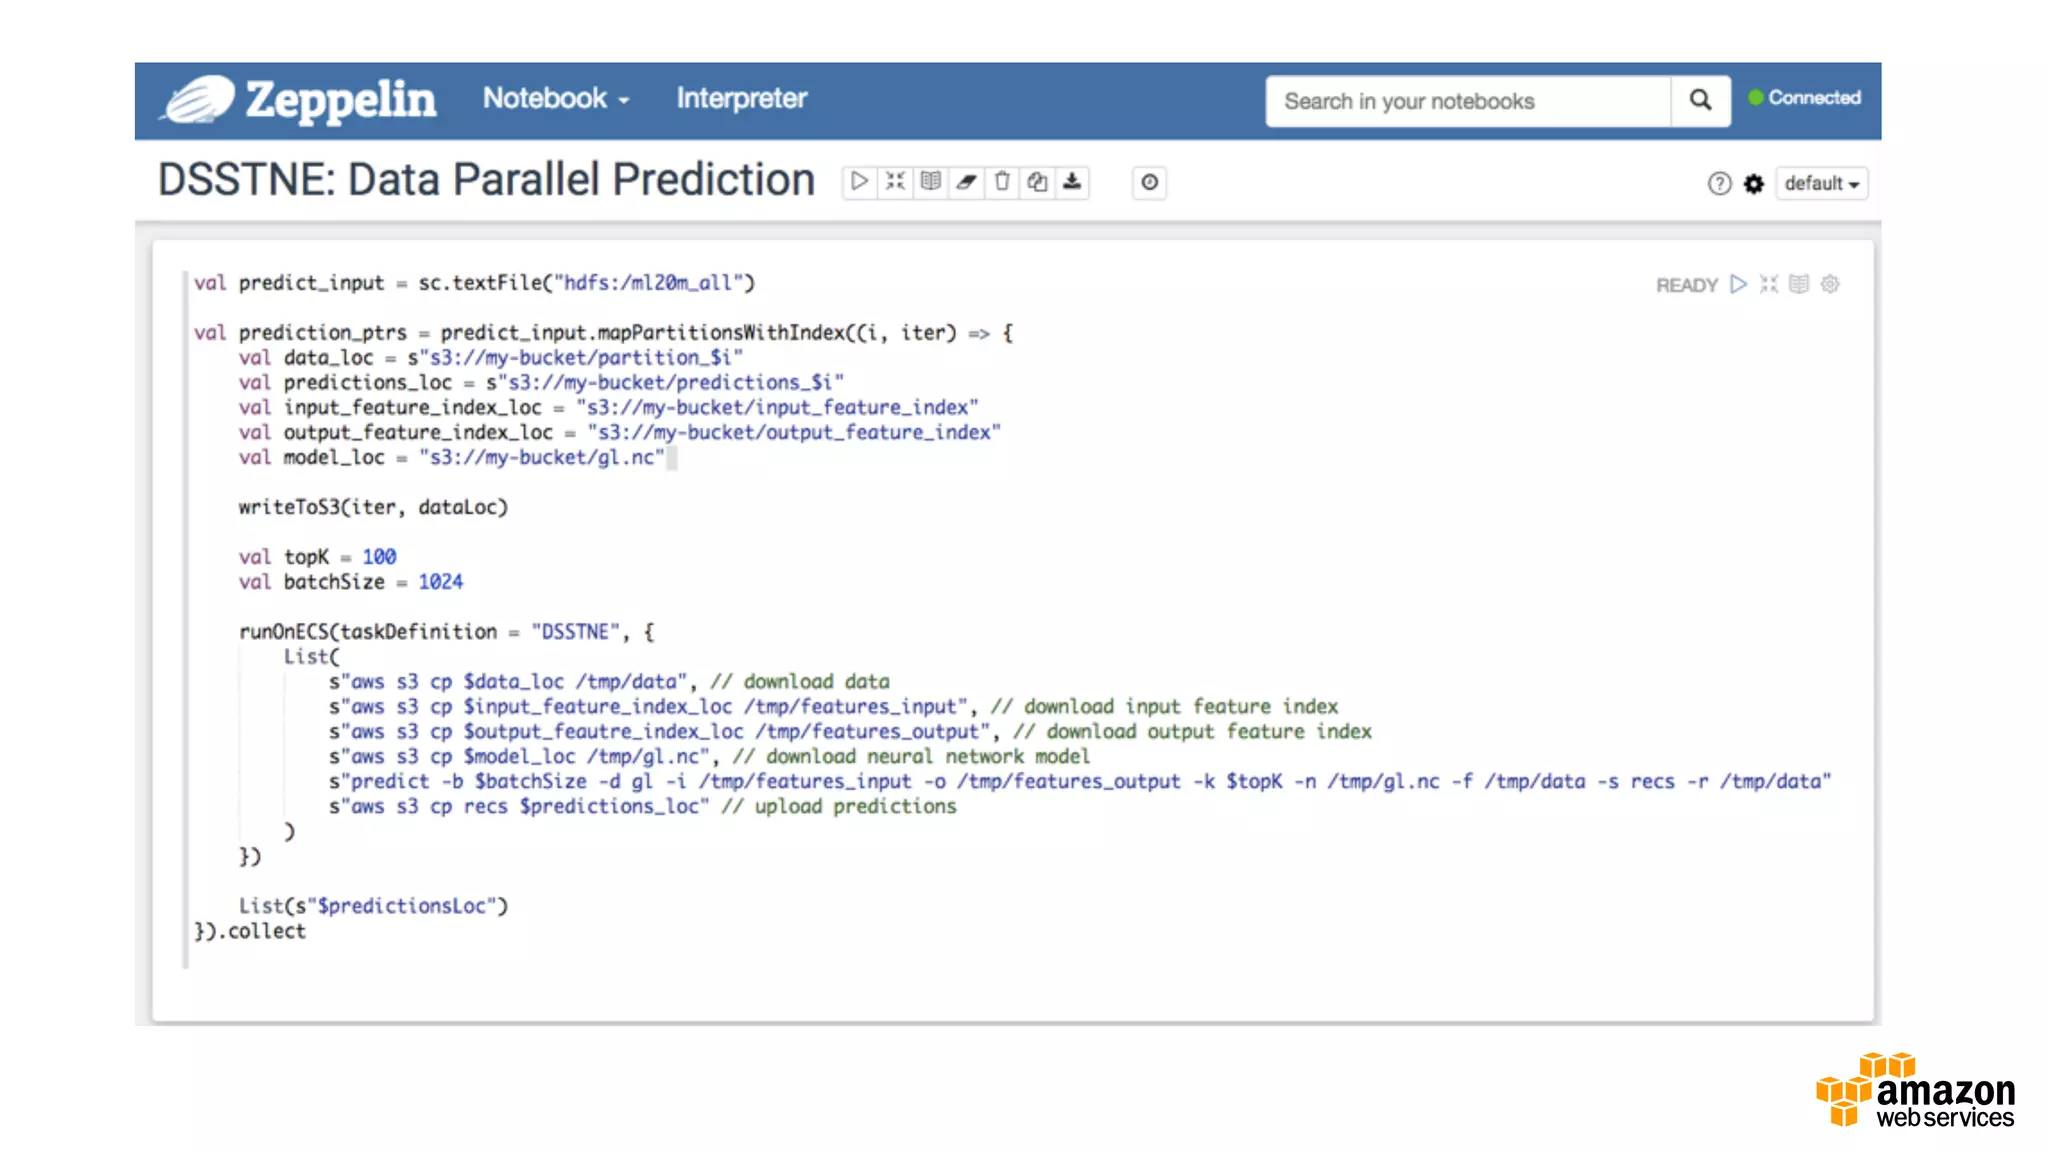Toggle output visibility for all paragraphs
Image resolution: width=2048 pixels, height=1152 pixels.
931,182
